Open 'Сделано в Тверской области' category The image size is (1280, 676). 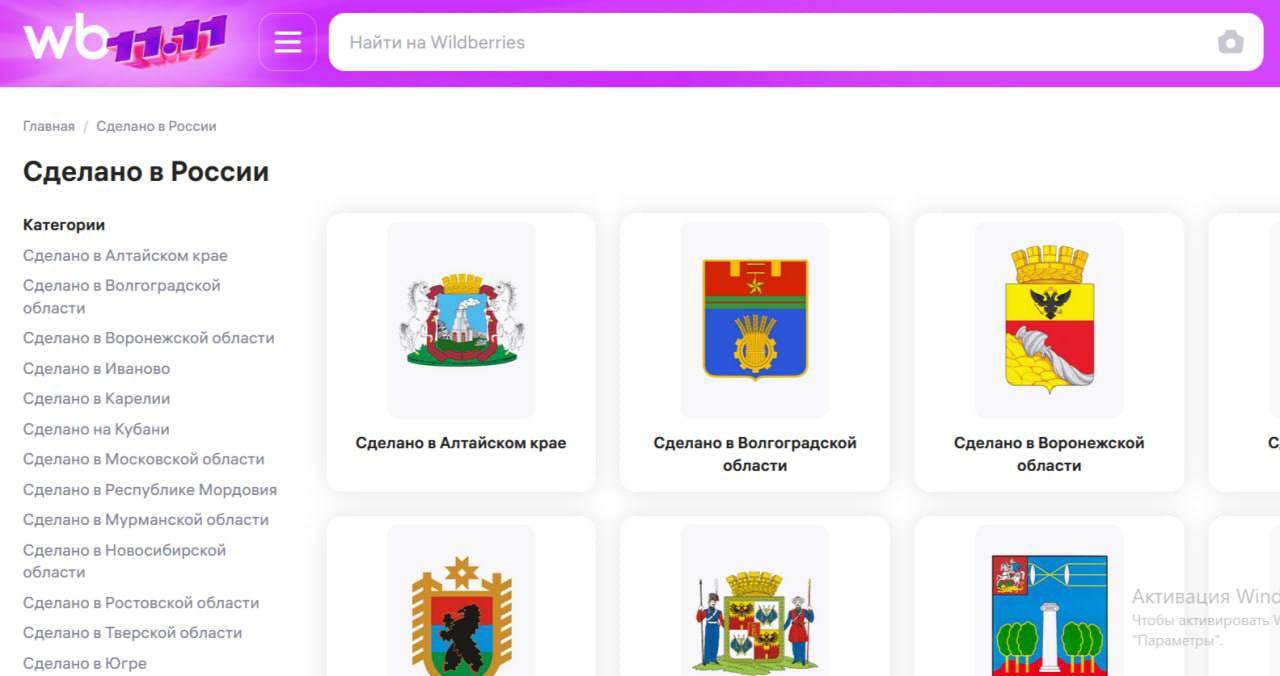[x=132, y=633]
